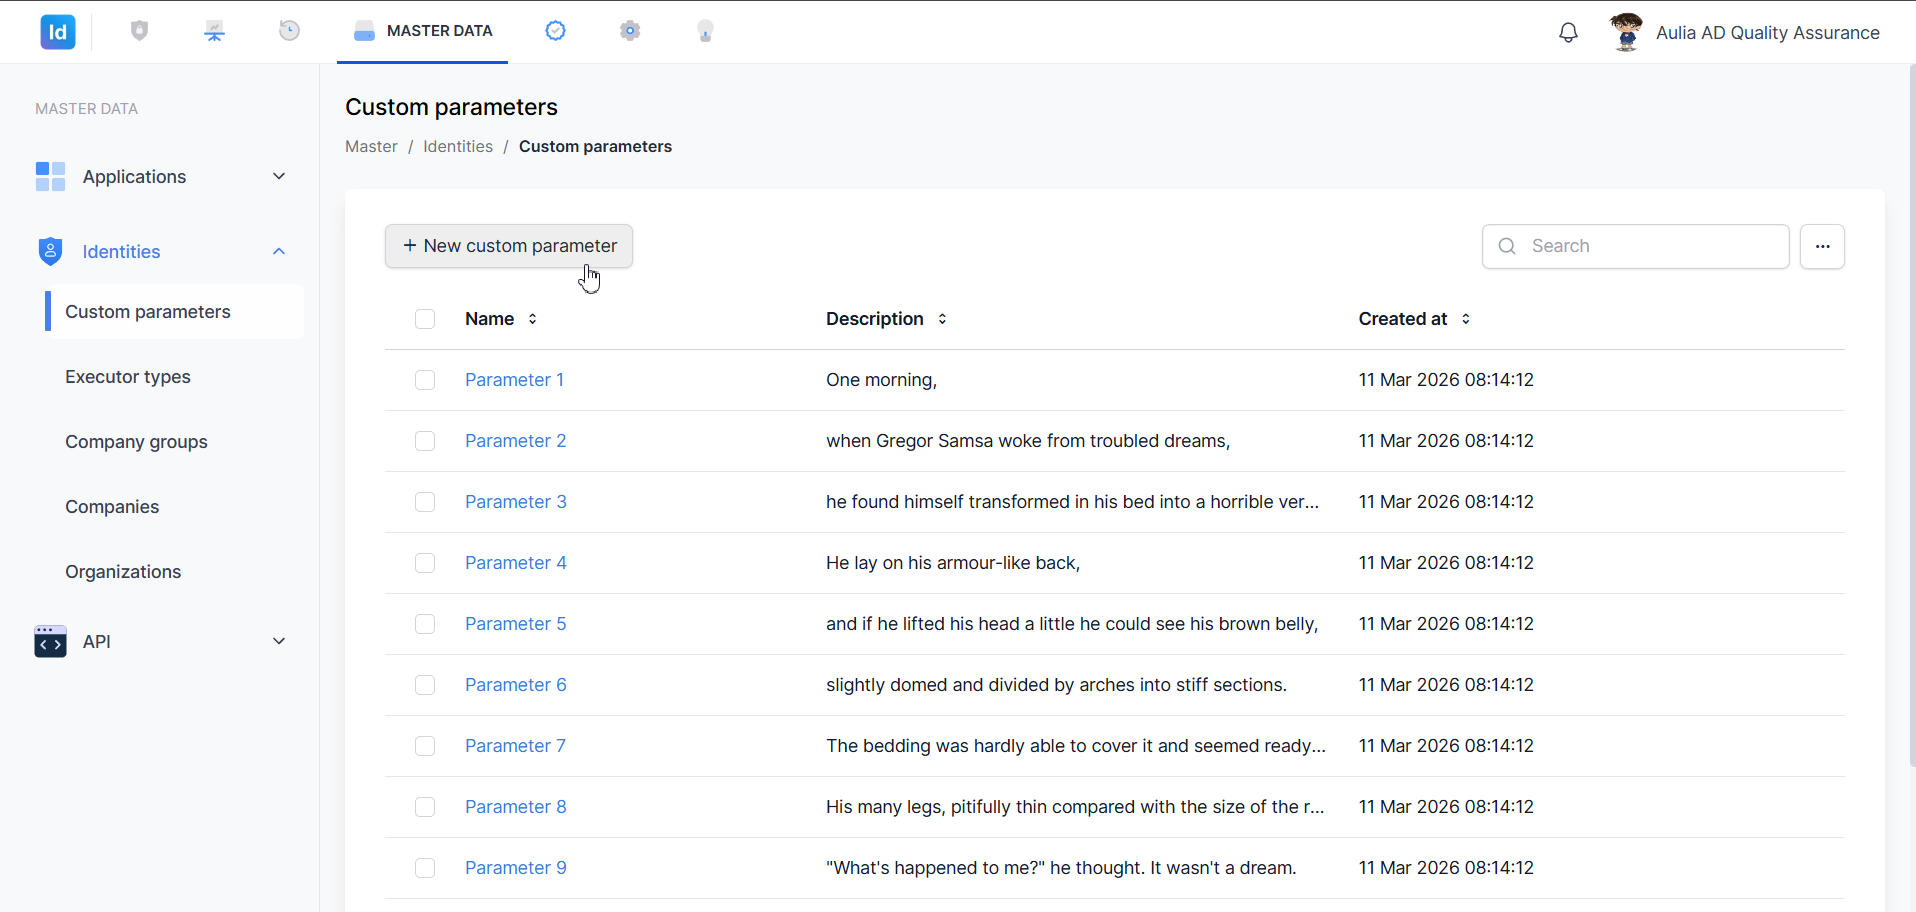Open the Parameter 7 link

pos(515,746)
